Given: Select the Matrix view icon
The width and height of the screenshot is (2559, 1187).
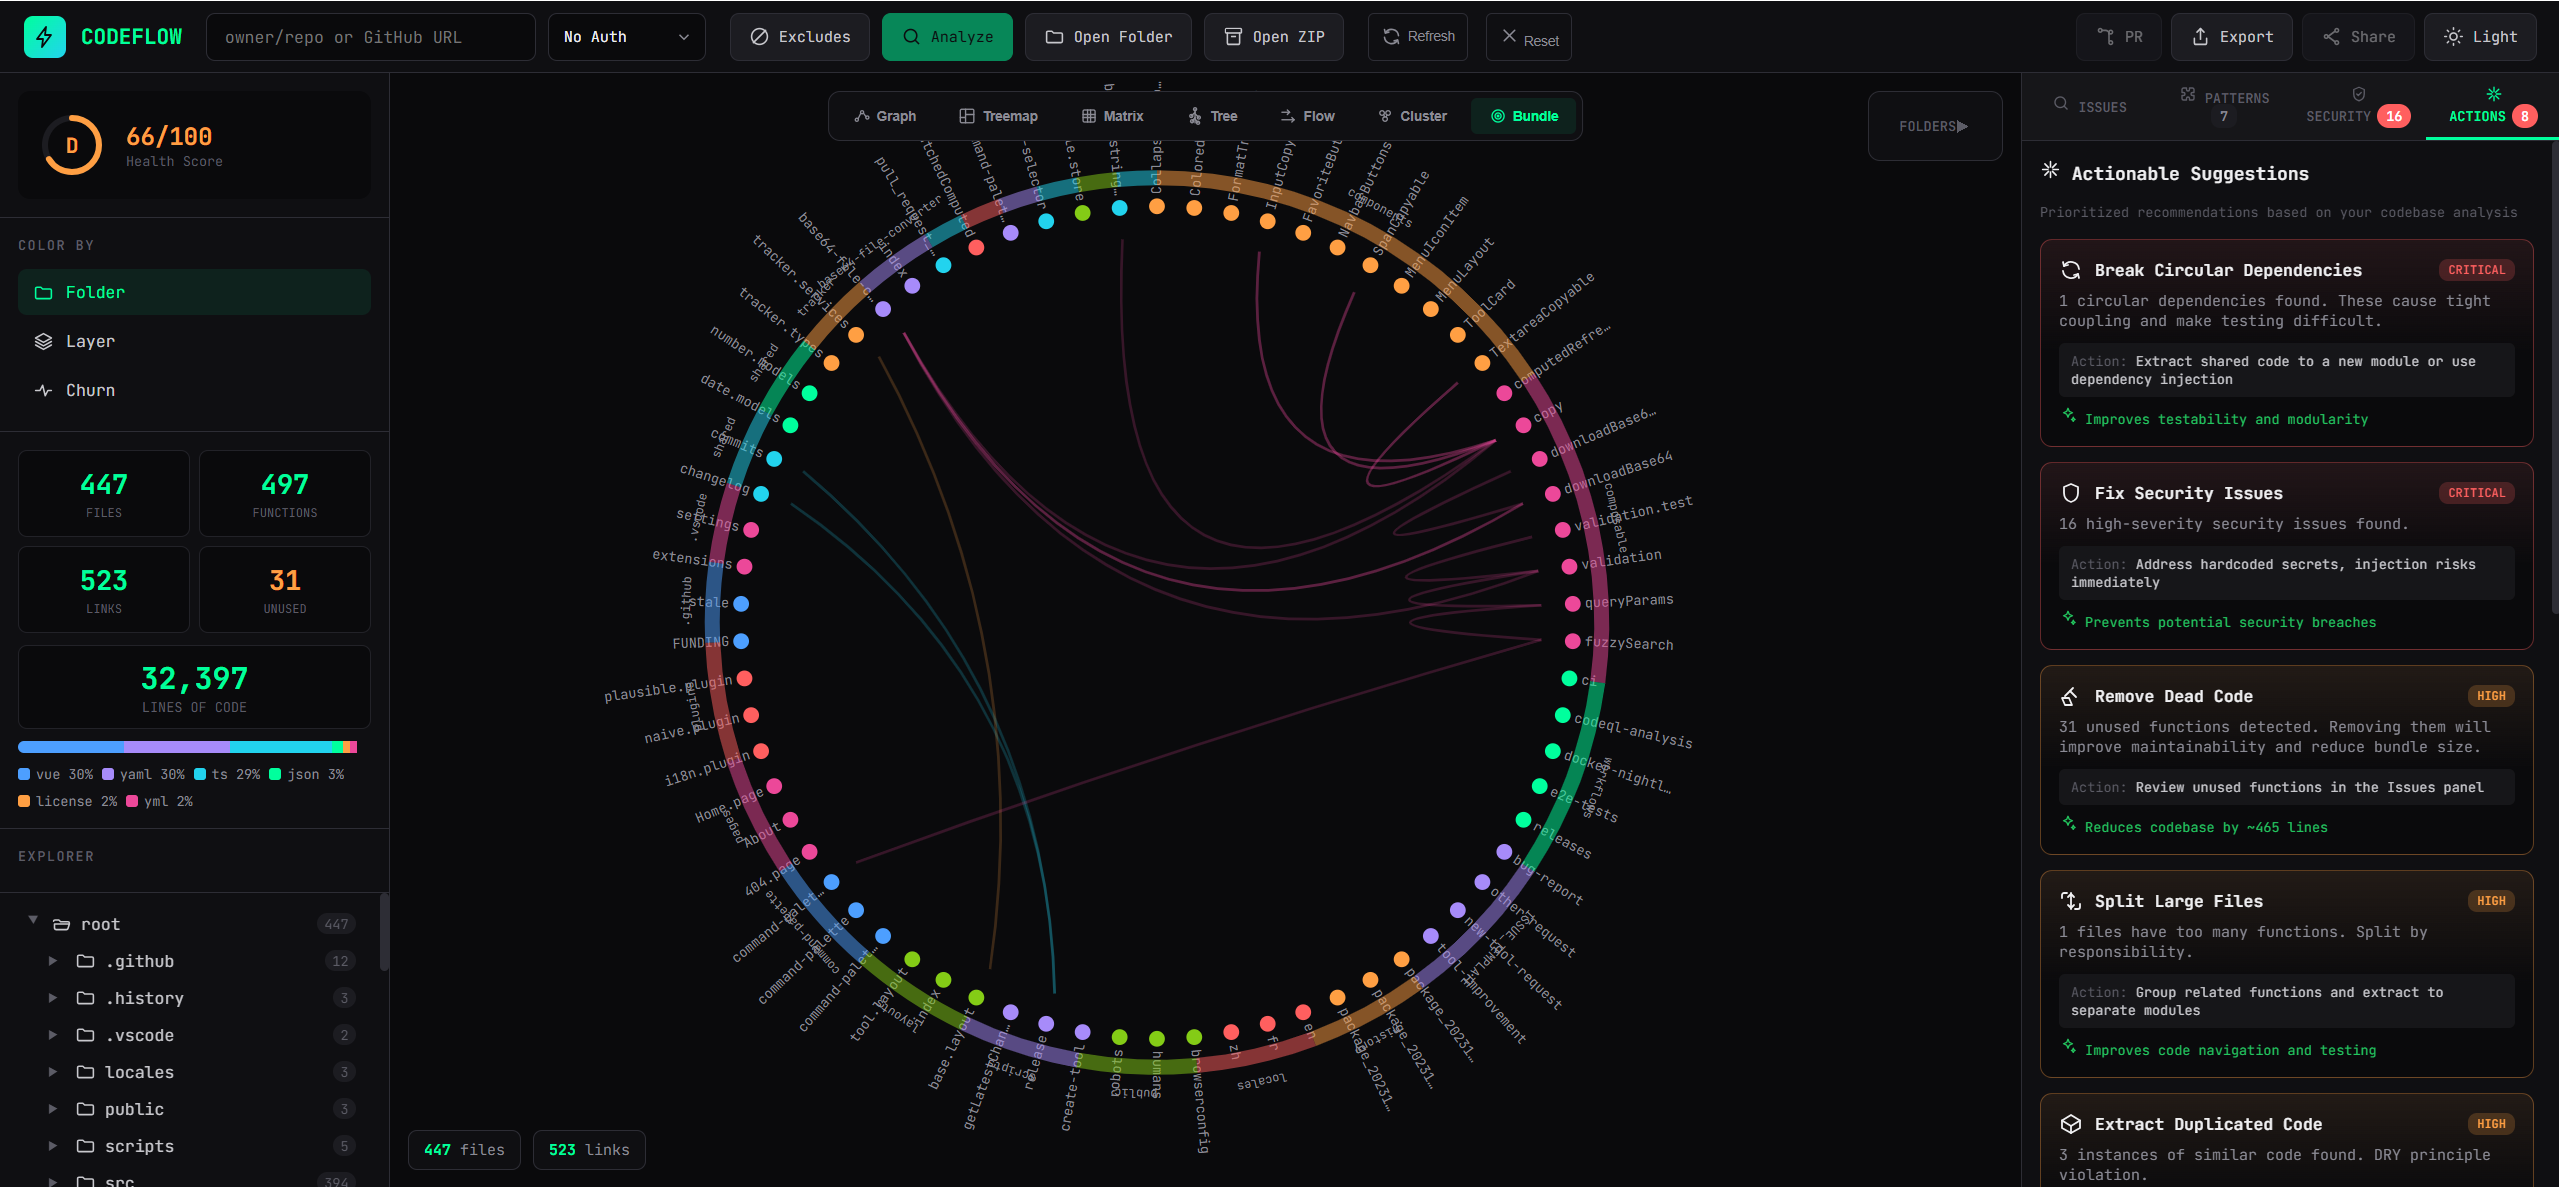Looking at the screenshot, I should pos(1089,116).
